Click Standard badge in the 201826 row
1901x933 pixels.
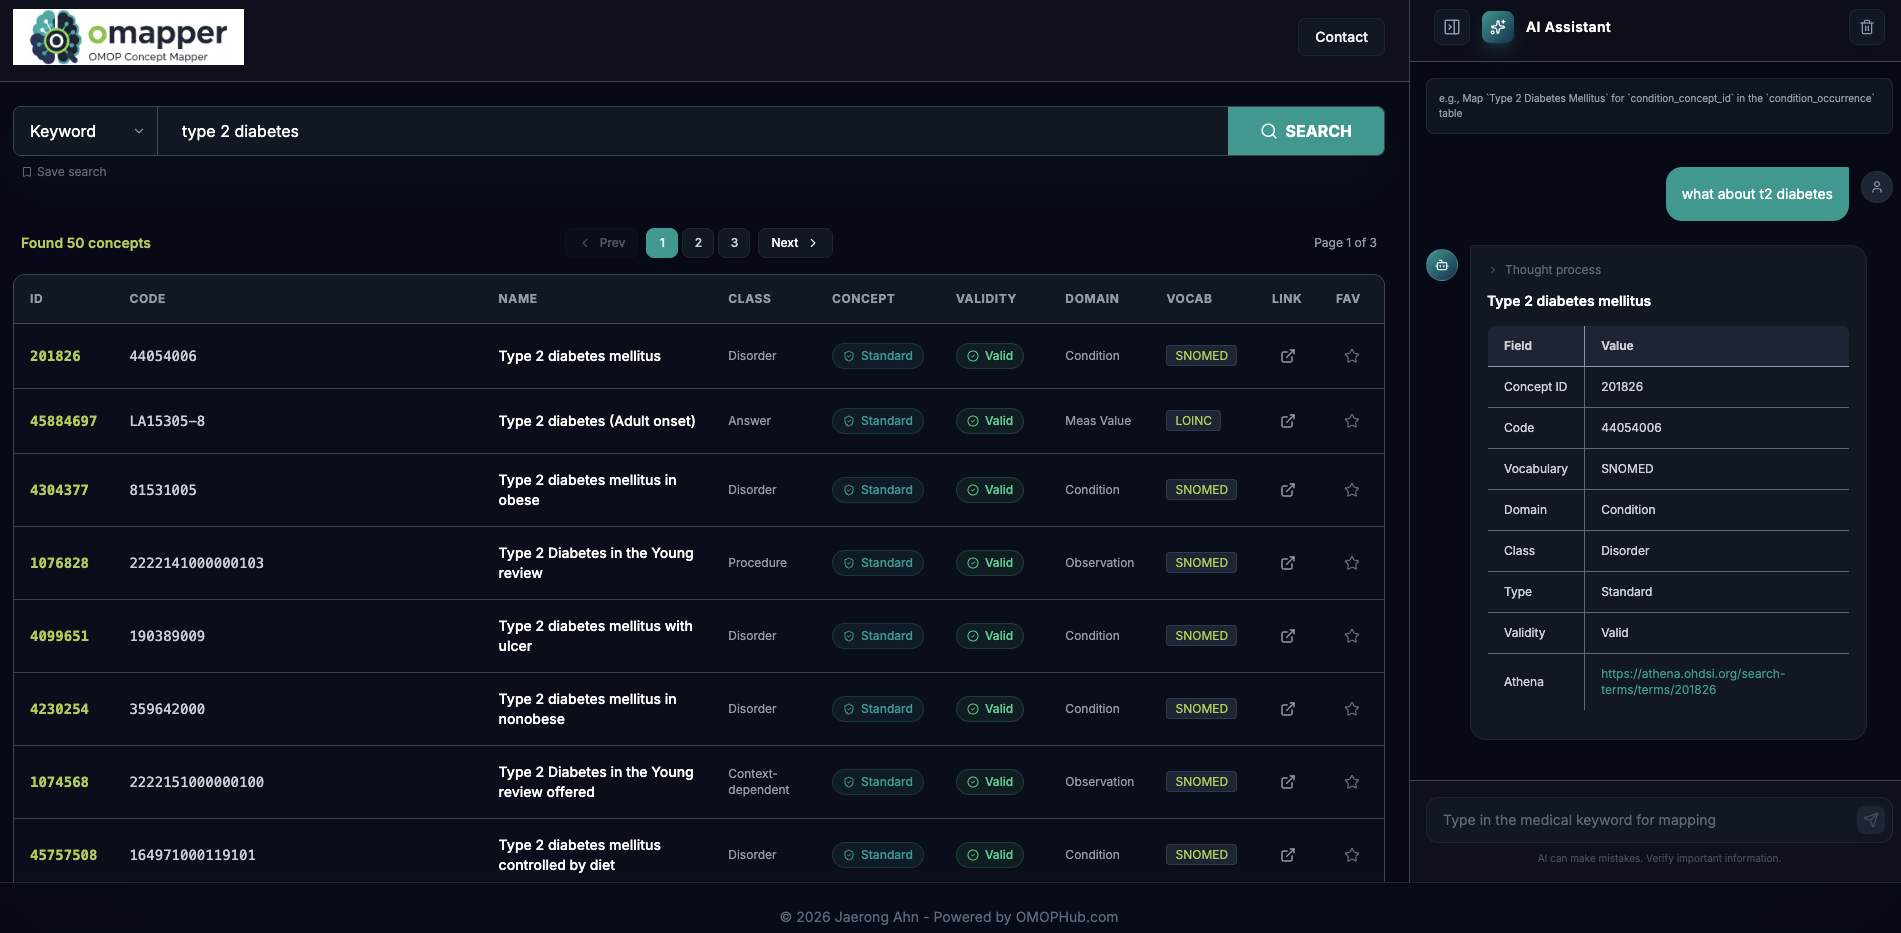tap(877, 356)
